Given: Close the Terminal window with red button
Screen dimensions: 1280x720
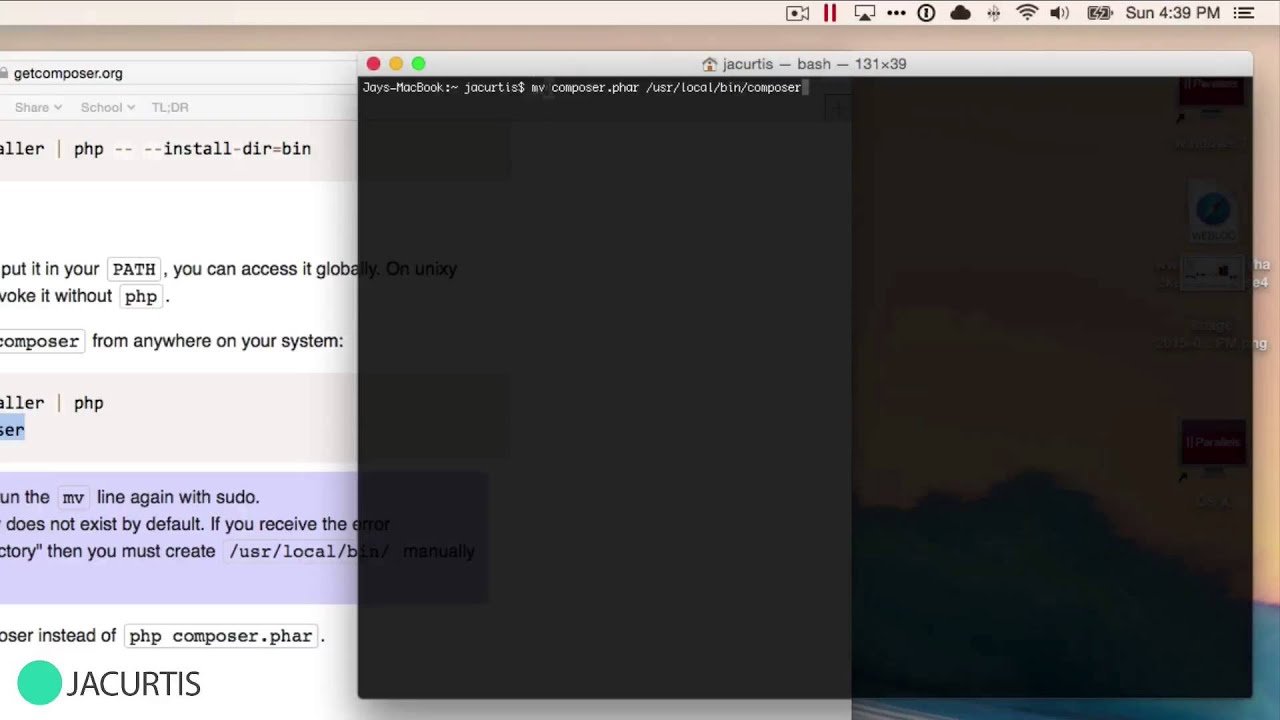Looking at the screenshot, I should point(373,64).
